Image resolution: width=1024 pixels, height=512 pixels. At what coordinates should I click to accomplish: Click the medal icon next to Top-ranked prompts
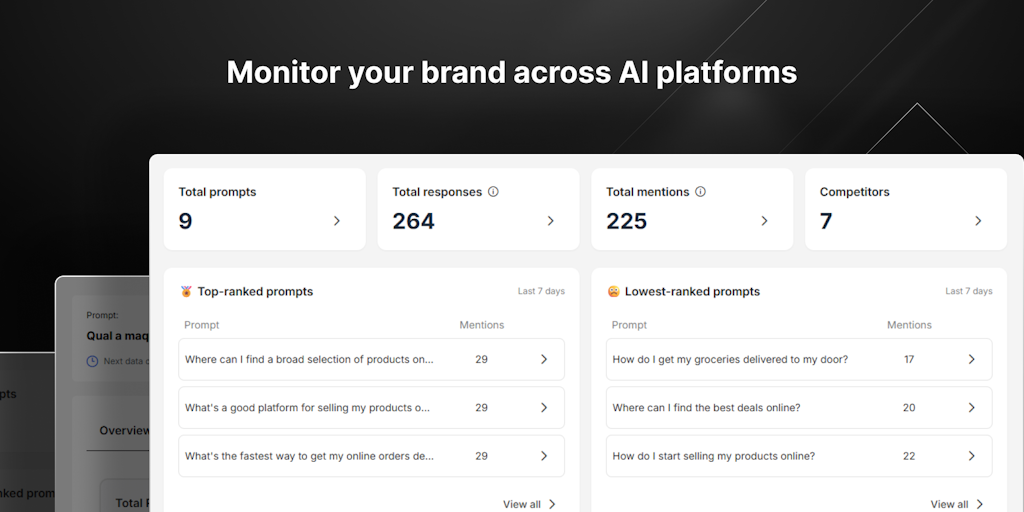point(186,292)
